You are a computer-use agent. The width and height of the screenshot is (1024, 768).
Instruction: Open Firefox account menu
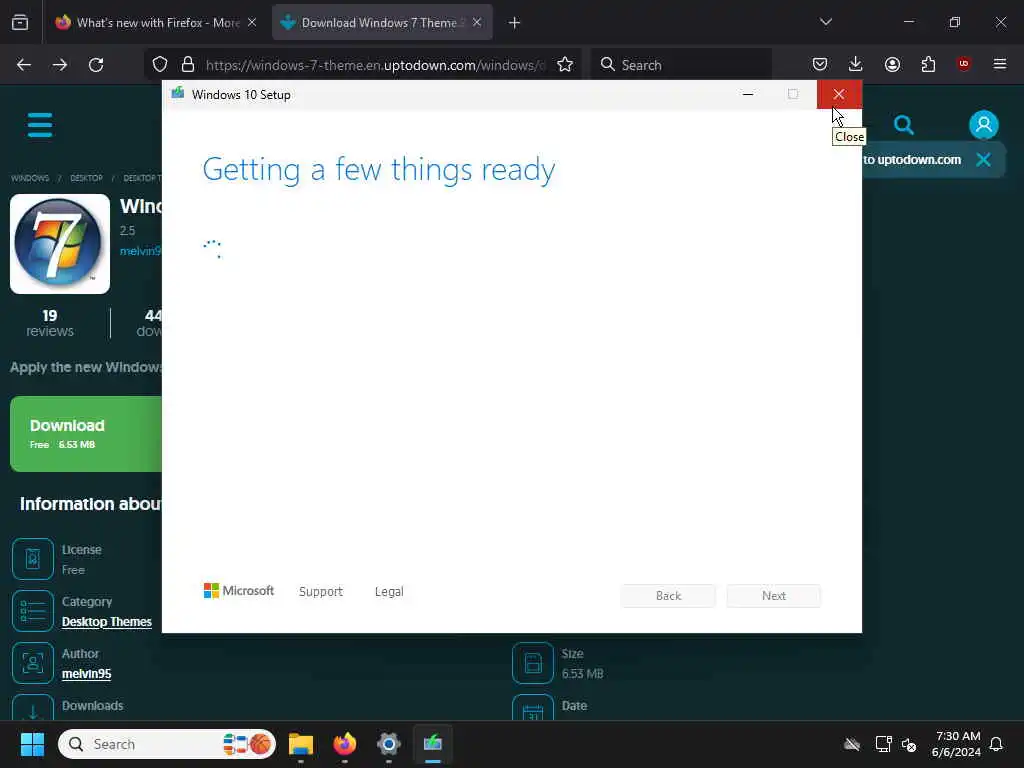(x=892, y=64)
